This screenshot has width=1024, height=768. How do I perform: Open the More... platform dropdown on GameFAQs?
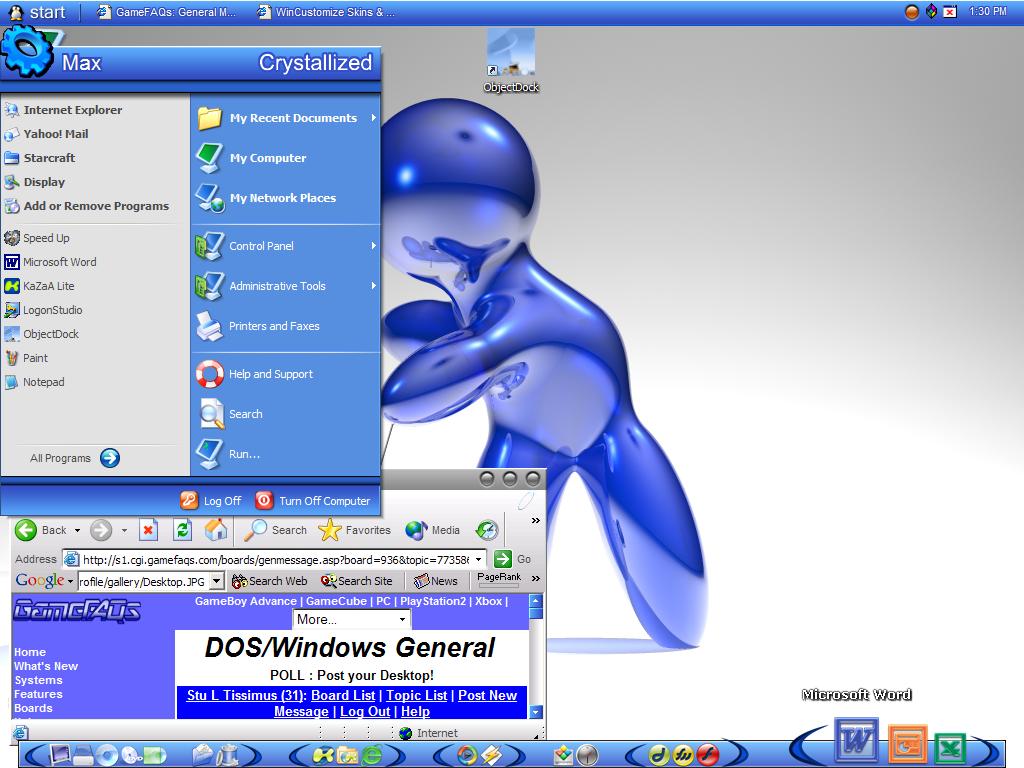351,619
